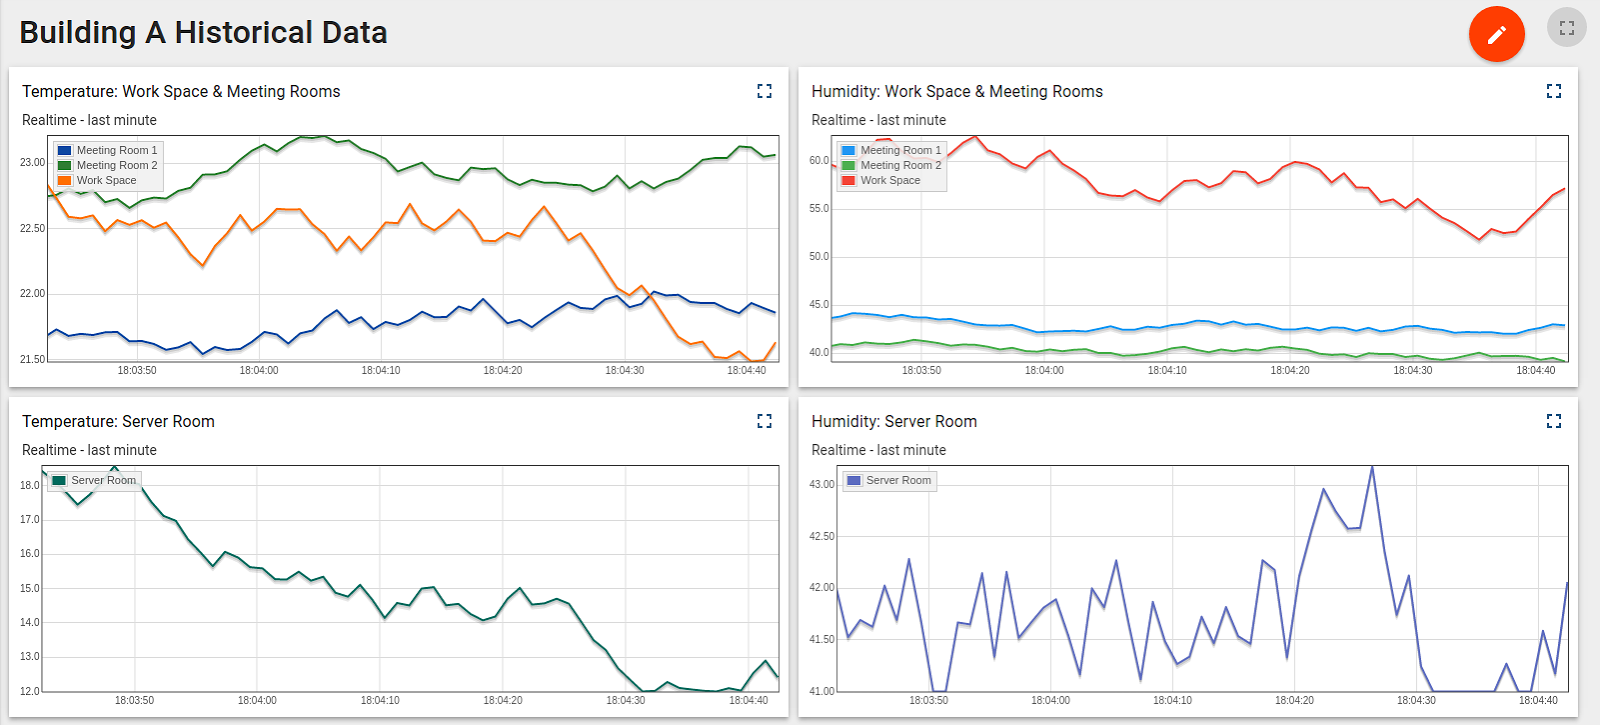Click the Building A Historical Data title

coord(203,33)
